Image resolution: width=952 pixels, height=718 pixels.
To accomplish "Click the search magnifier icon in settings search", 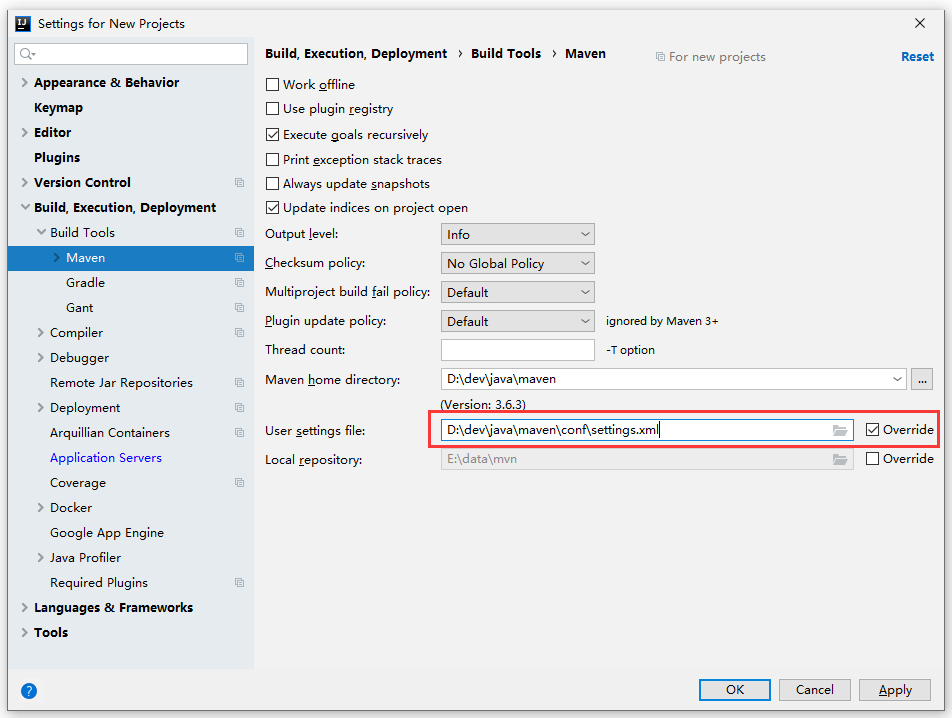I will coord(26,54).
